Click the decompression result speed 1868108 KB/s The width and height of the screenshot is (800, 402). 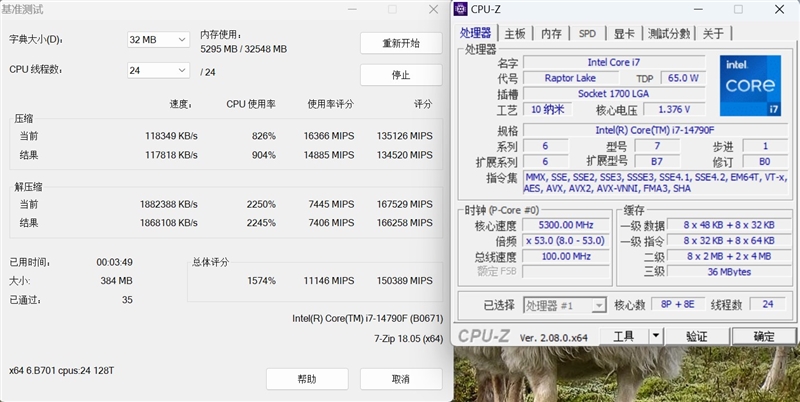pos(168,223)
